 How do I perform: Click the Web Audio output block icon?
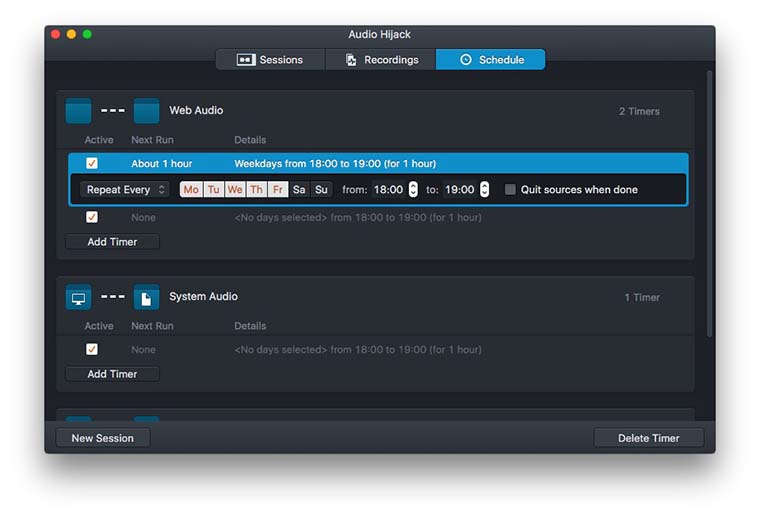pyautogui.click(x=146, y=111)
